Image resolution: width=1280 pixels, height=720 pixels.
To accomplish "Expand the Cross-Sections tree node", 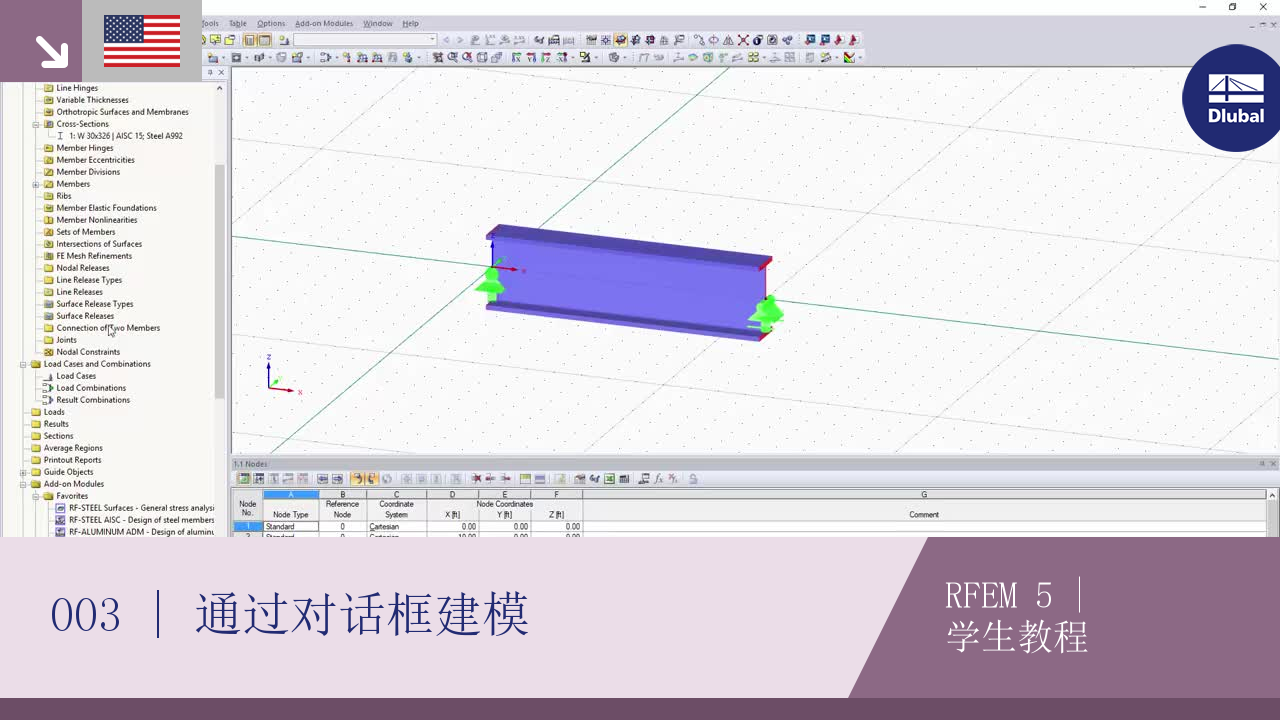I will 36,124.
